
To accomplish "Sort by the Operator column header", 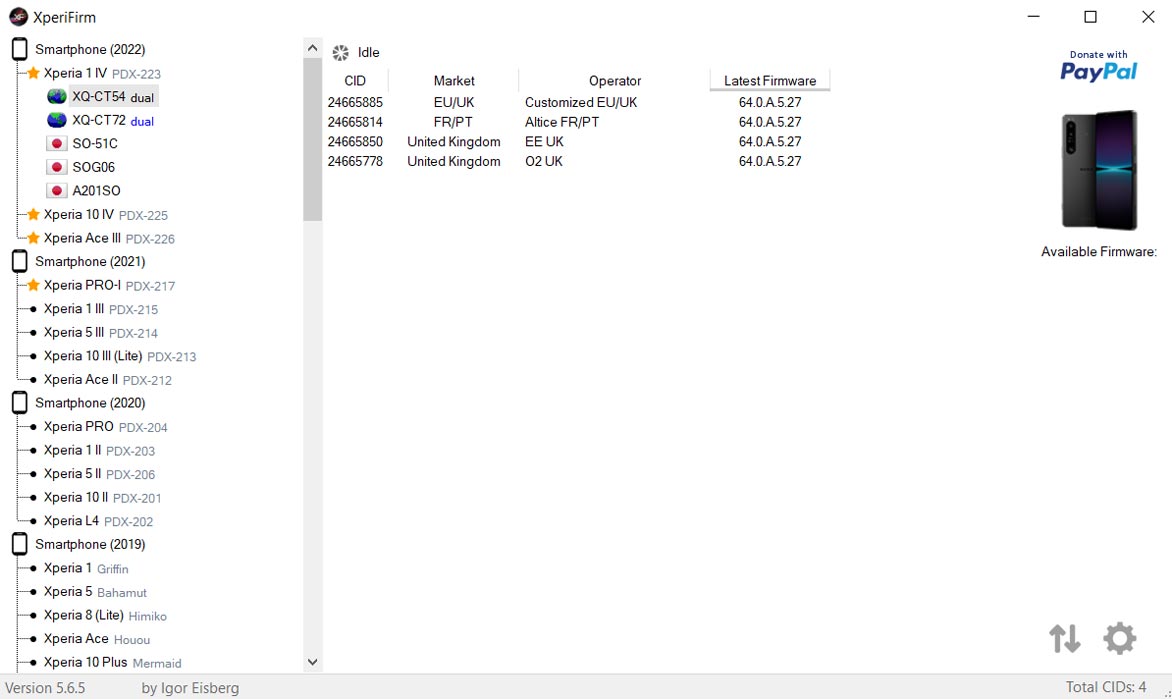I will coord(614,81).
